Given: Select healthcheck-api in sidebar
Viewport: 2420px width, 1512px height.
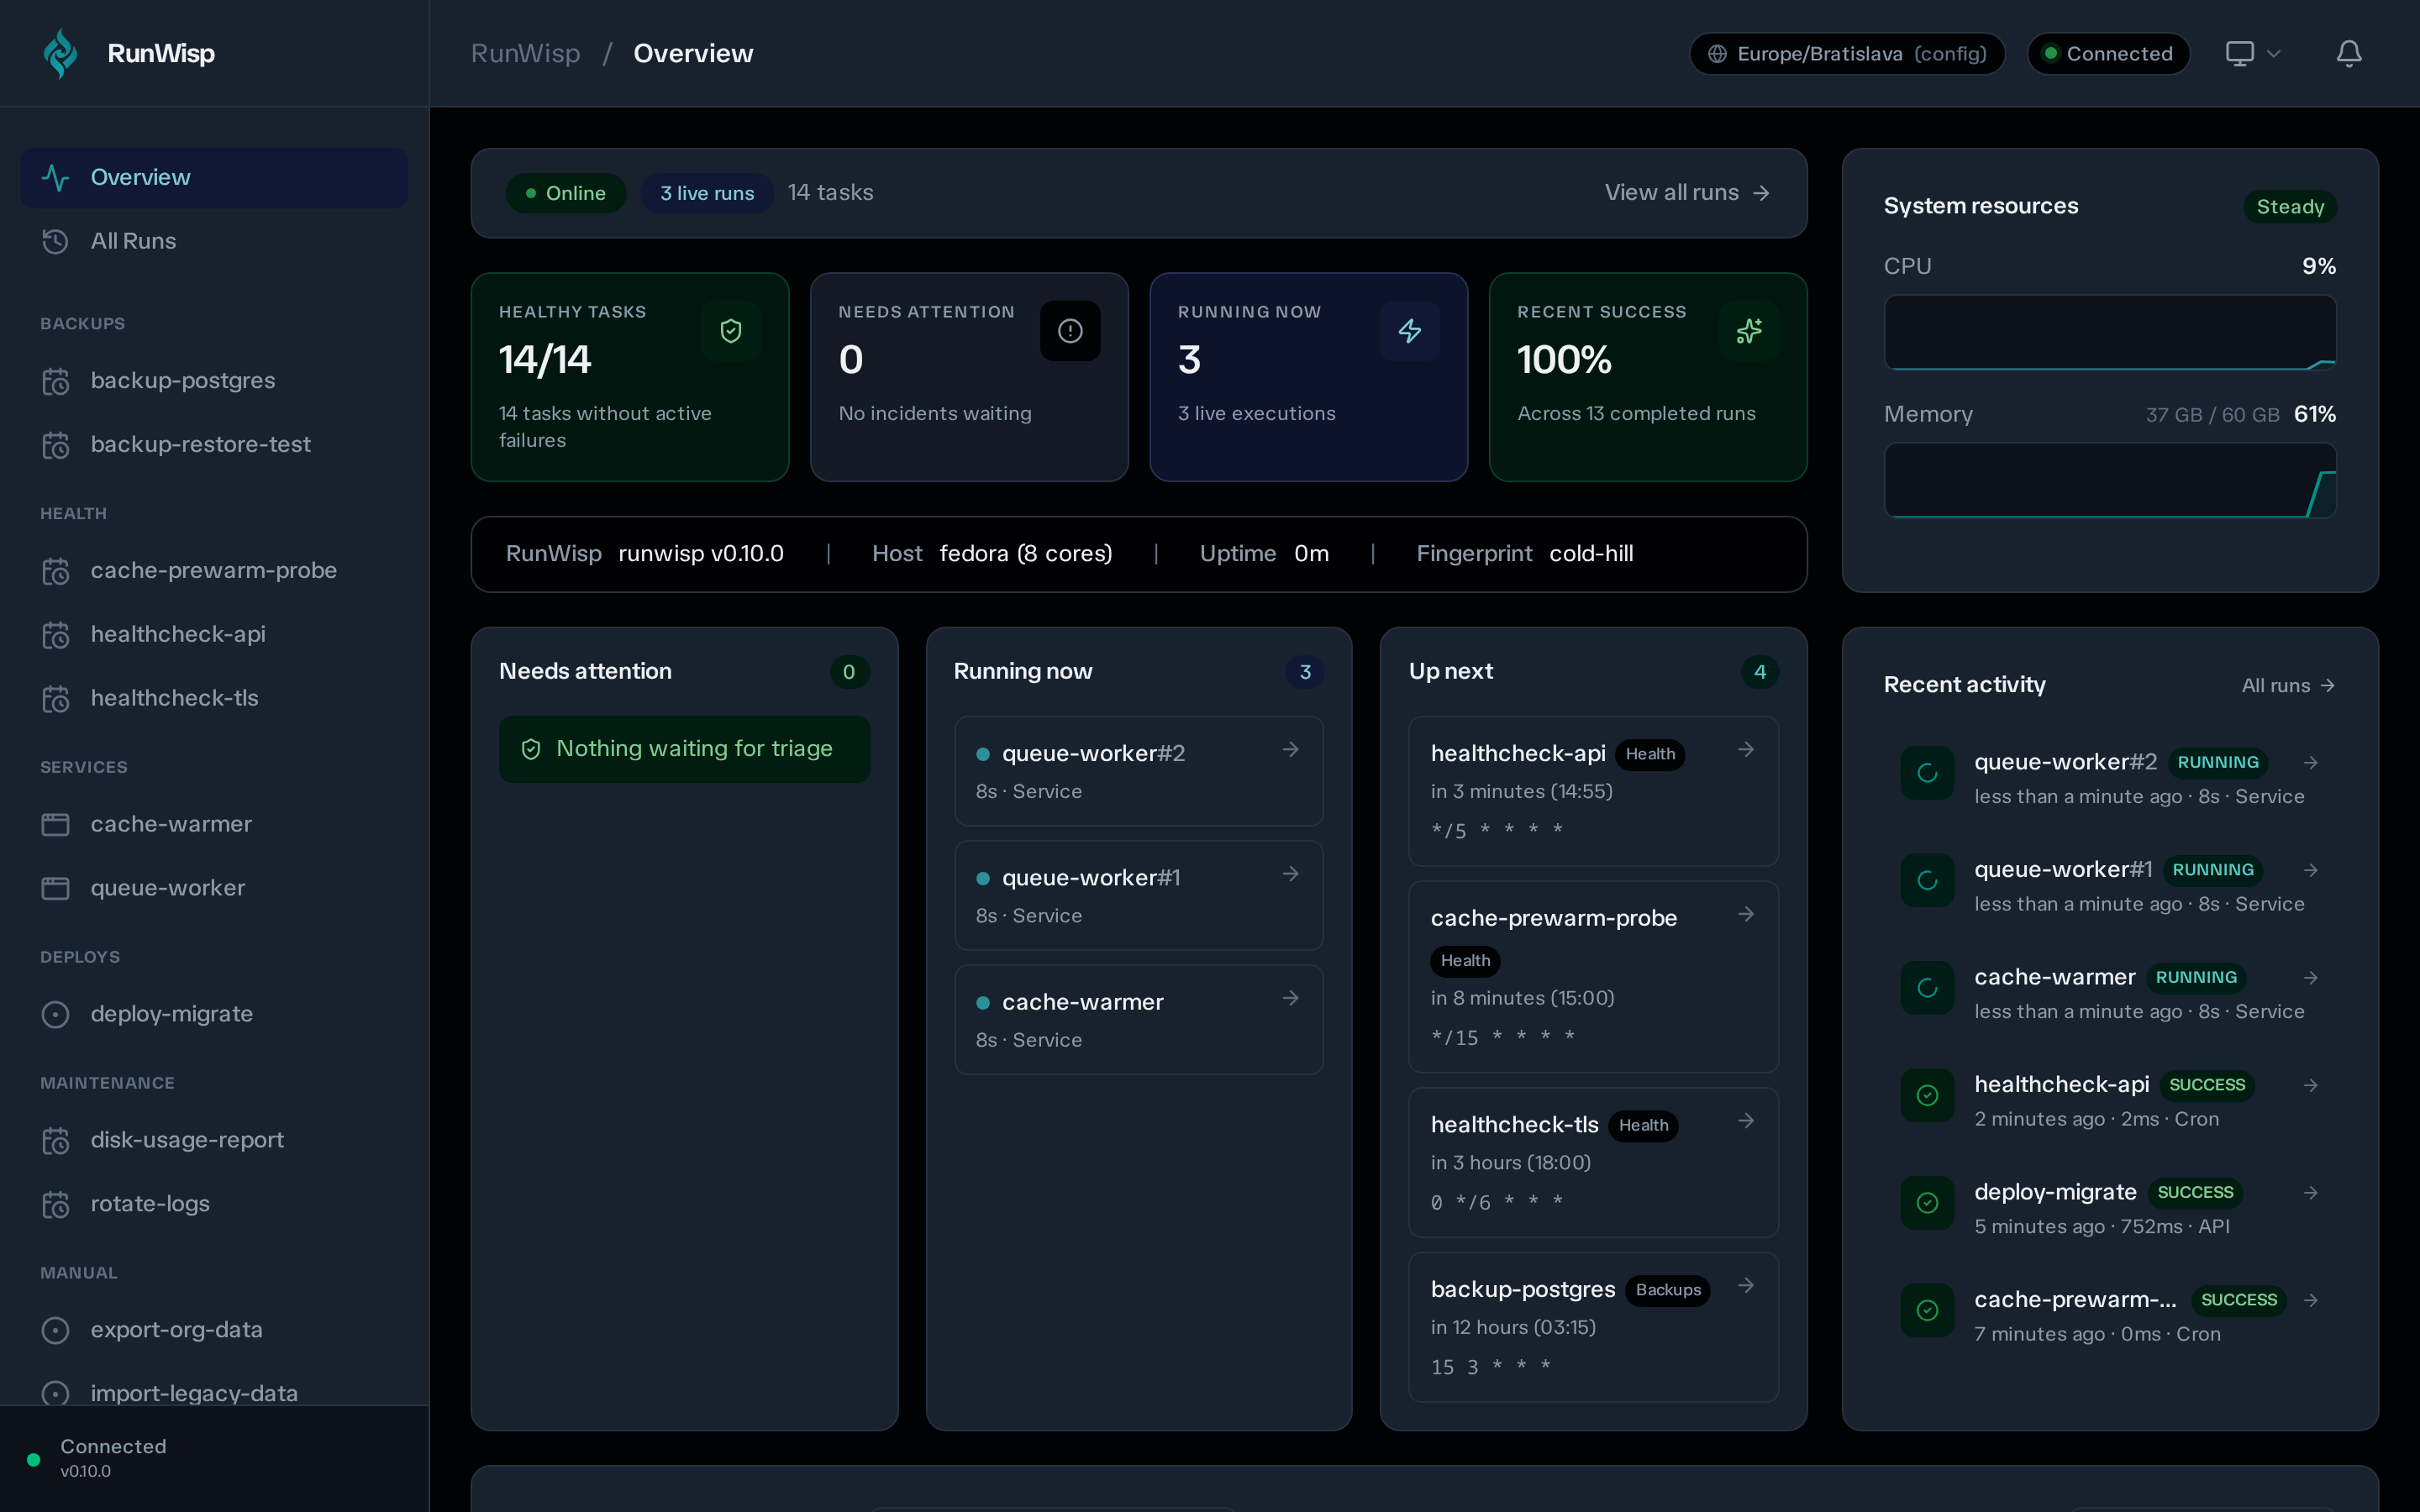Looking at the screenshot, I should click(x=214, y=634).
